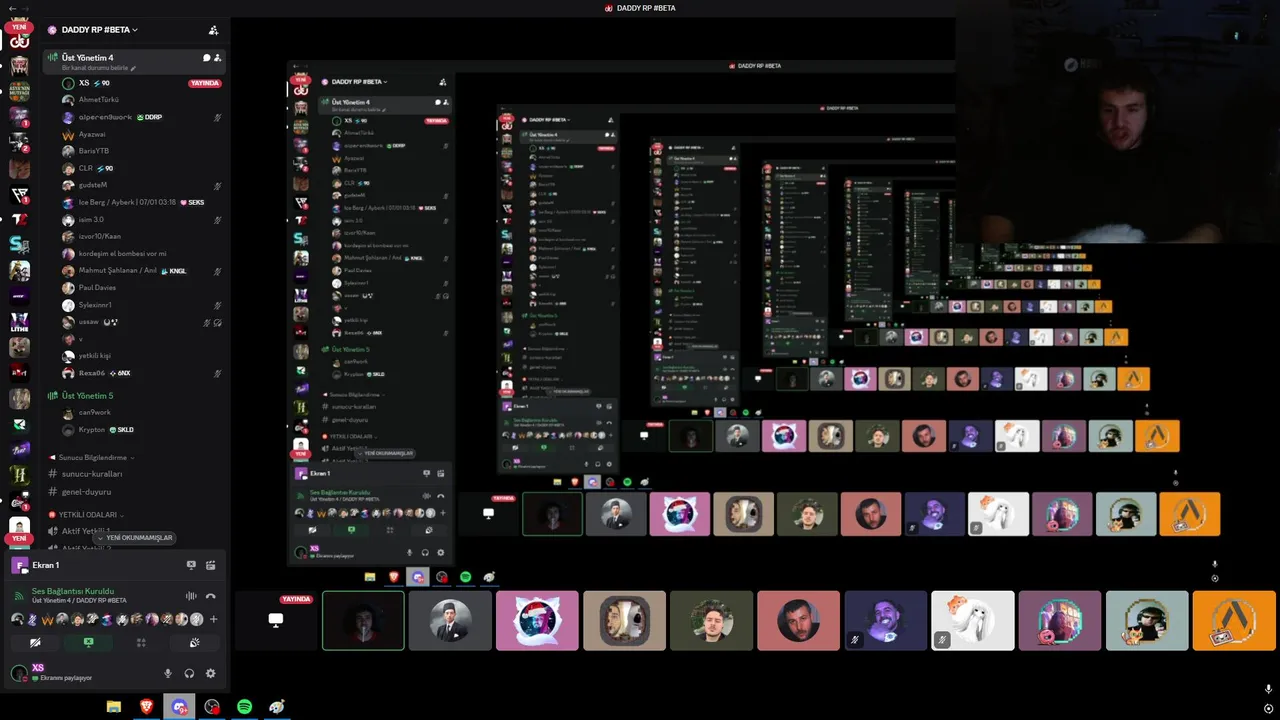1280x720 pixels.
Task: Click the Discord taskbar icon
Action: coord(179,707)
